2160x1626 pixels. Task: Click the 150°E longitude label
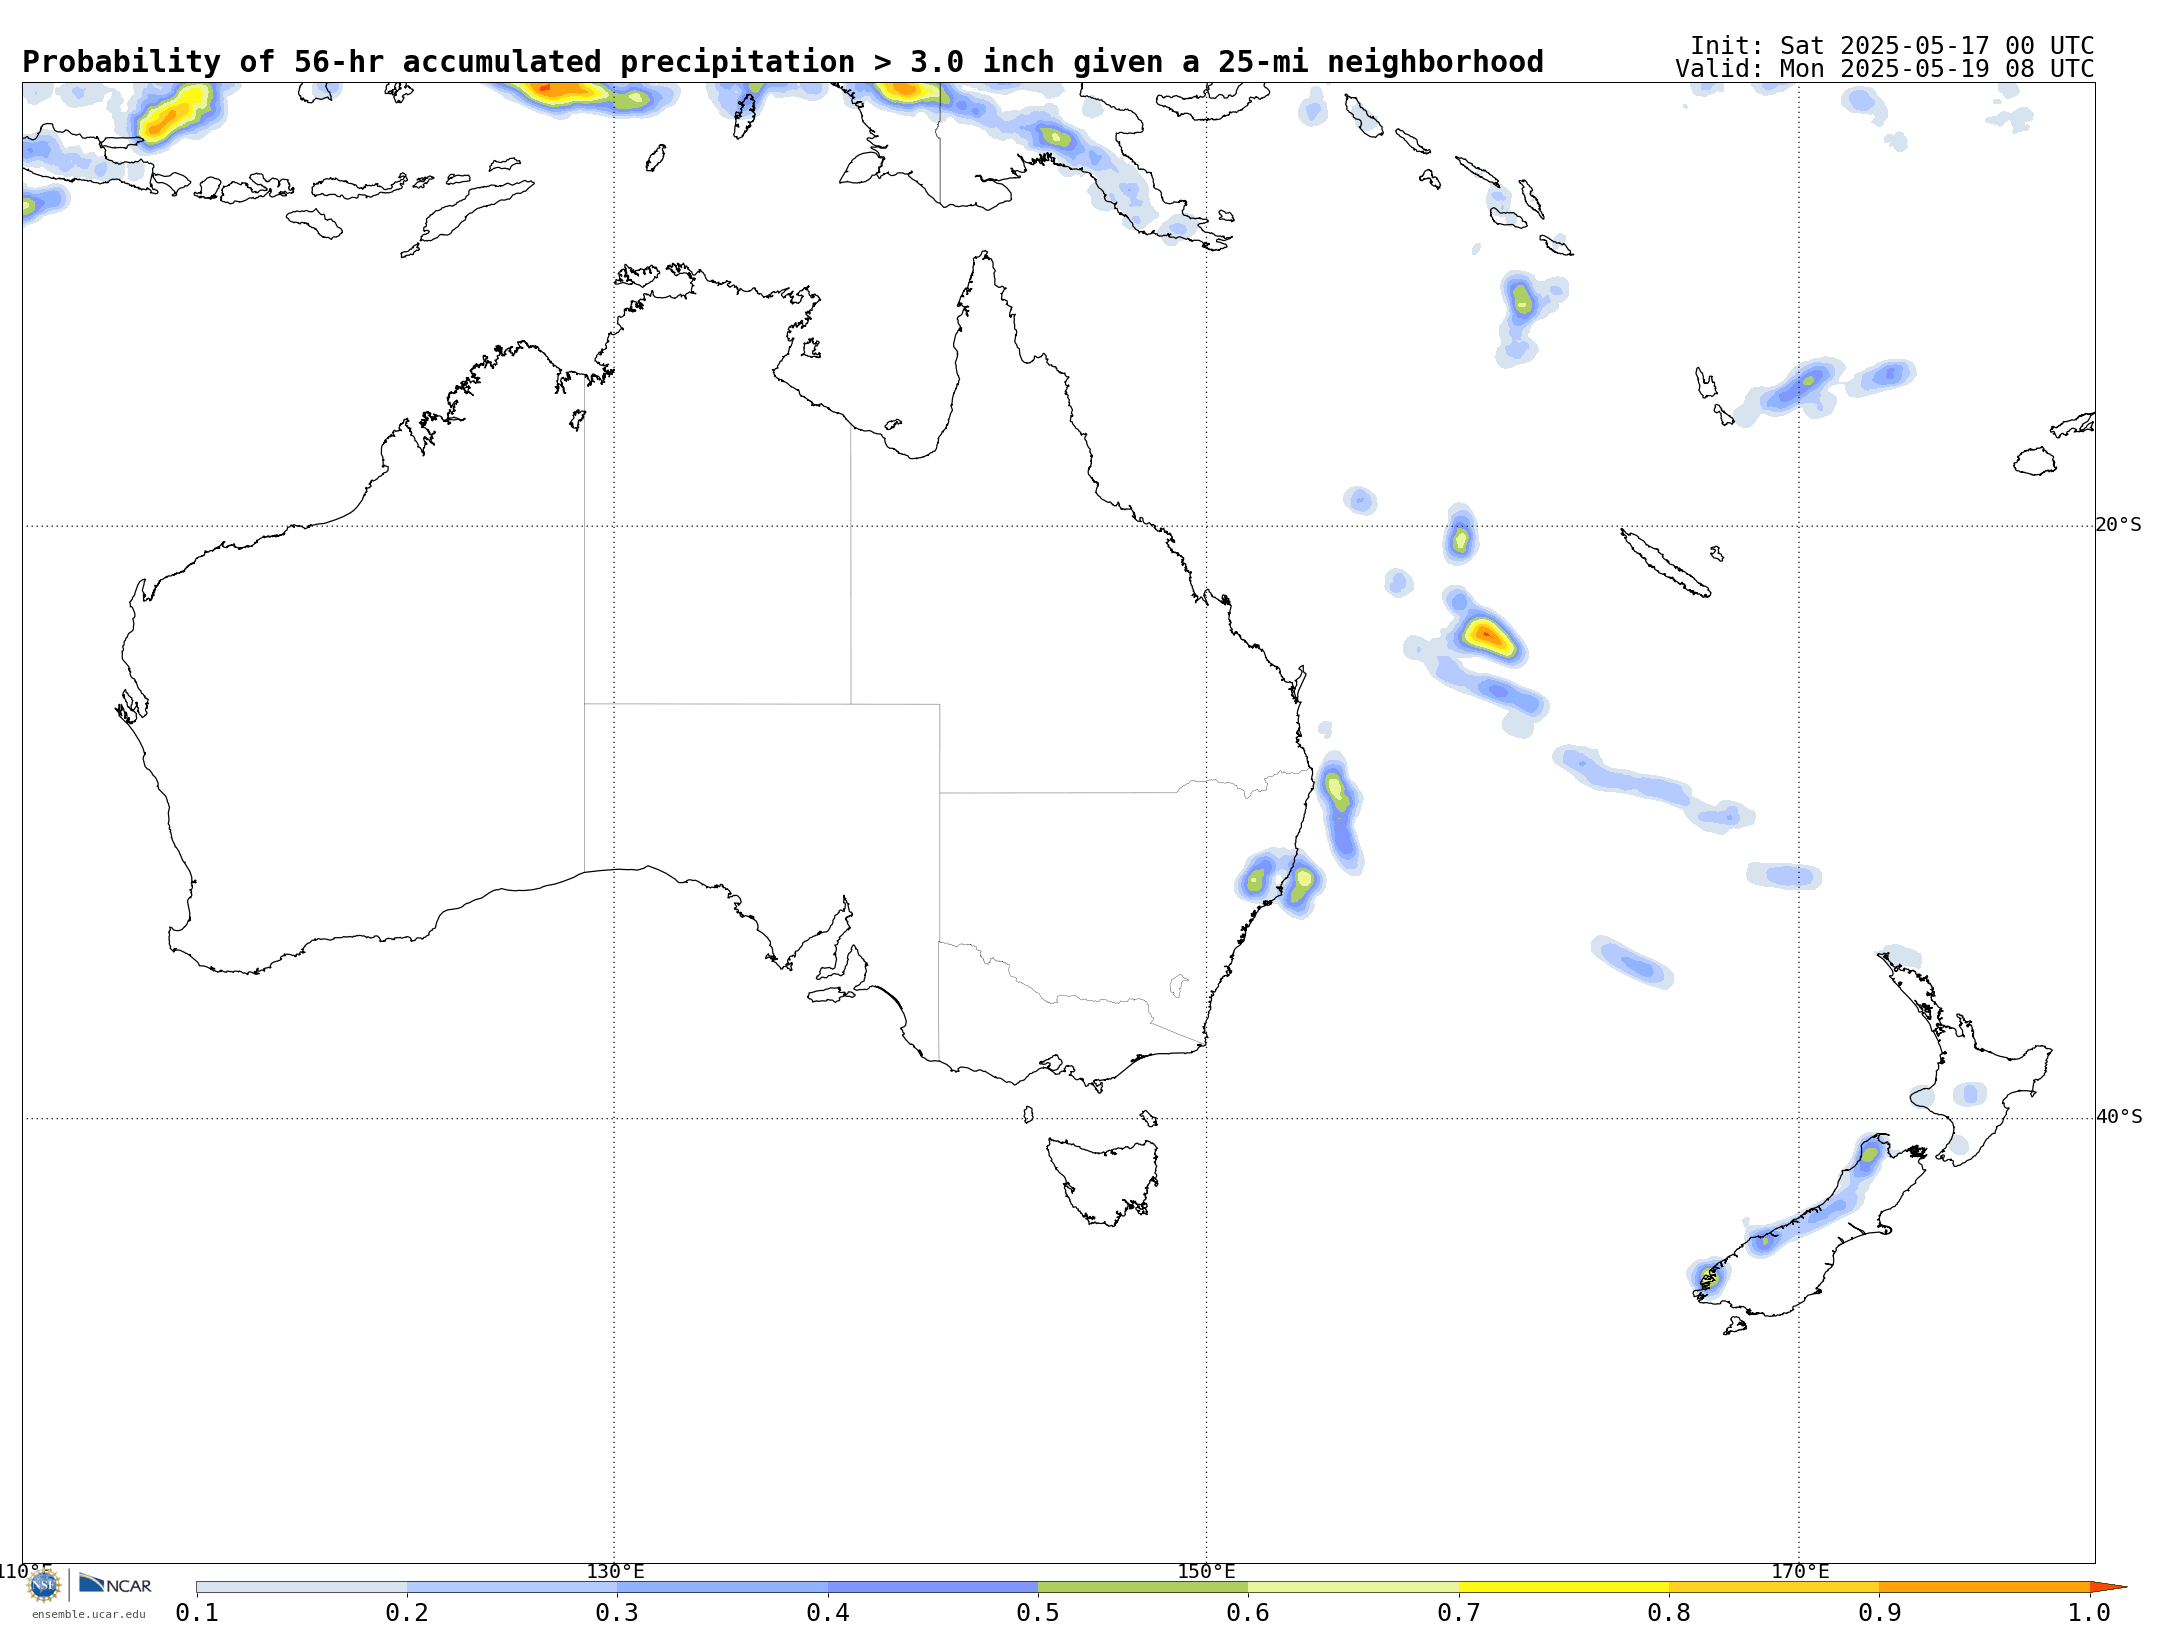click(1206, 1571)
